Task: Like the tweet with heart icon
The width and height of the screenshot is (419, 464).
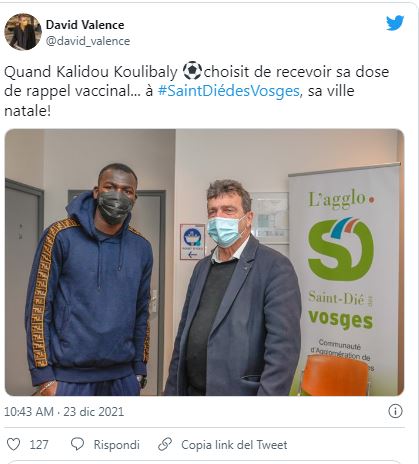Action: (x=14, y=445)
